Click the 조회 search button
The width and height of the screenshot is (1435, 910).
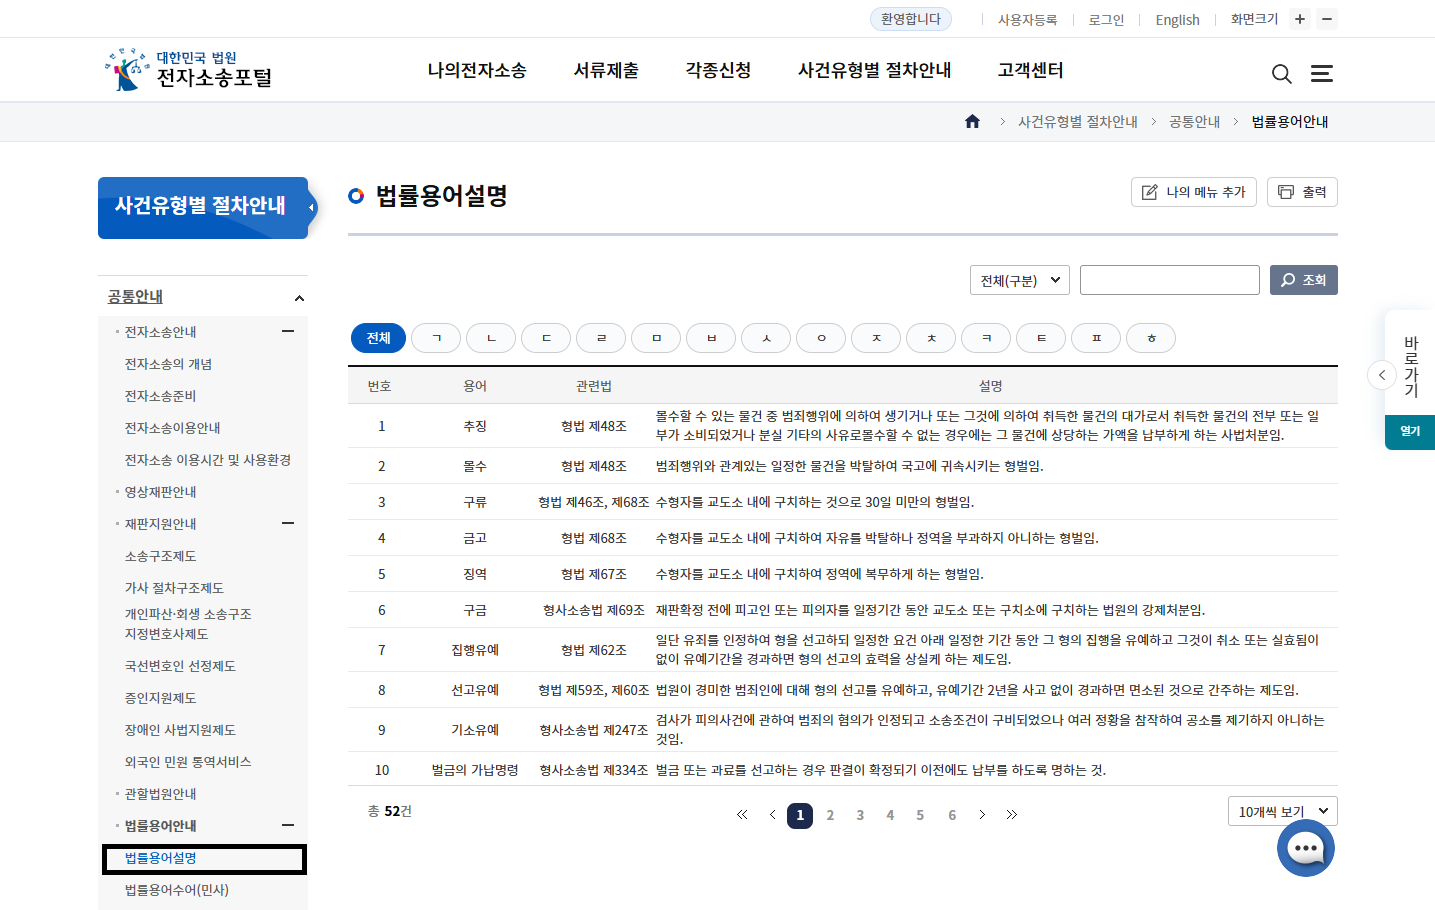point(1303,280)
